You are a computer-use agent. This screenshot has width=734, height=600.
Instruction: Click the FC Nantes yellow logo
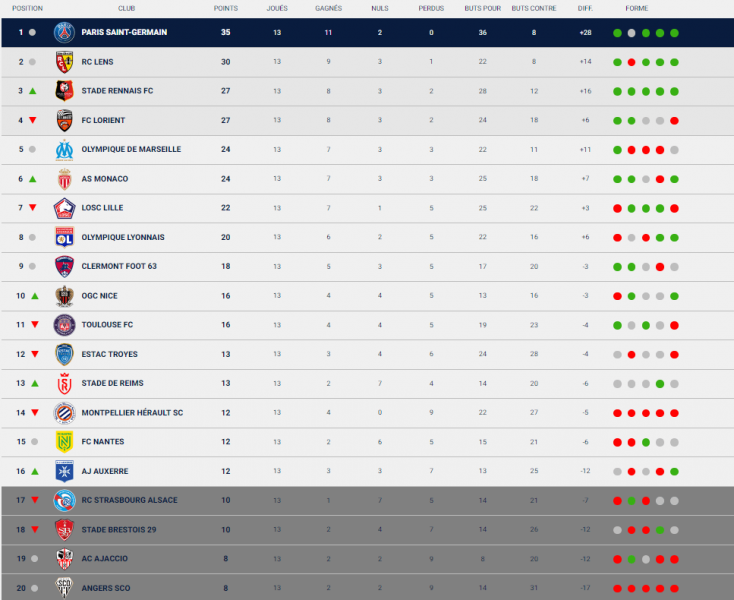(x=64, y=442)
